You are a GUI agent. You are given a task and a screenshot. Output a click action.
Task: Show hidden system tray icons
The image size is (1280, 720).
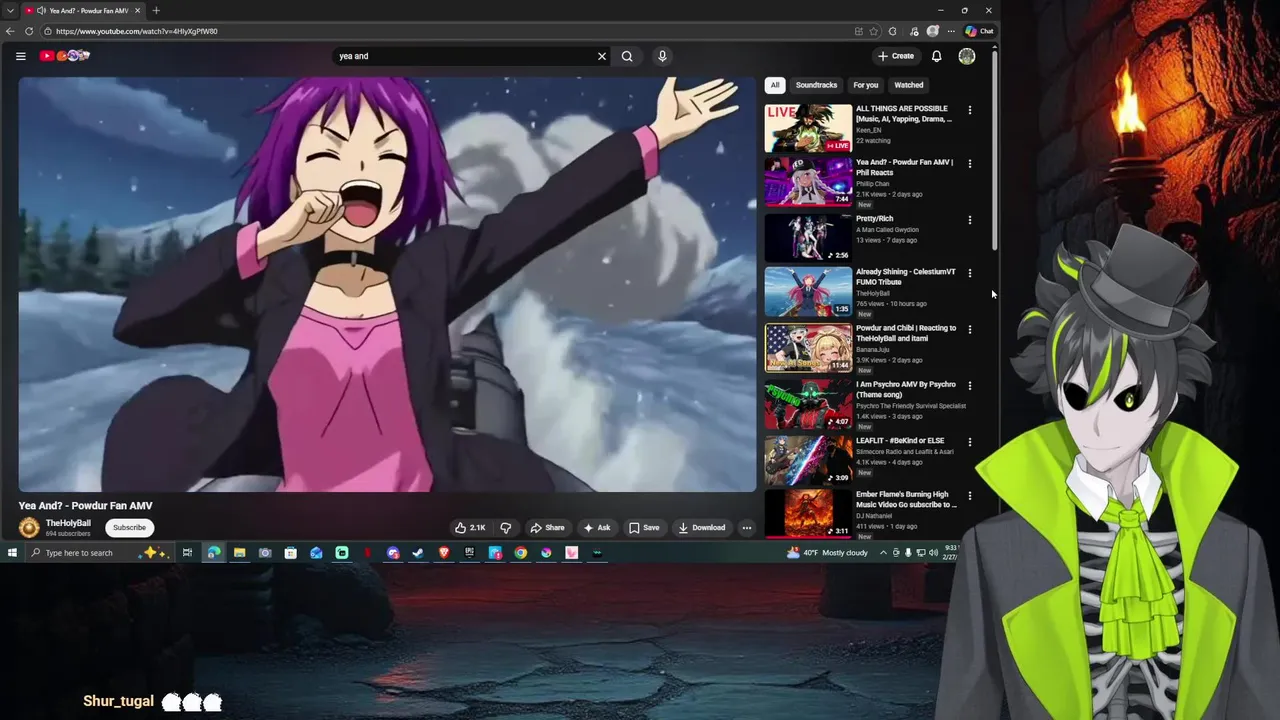tap(883, 552)
